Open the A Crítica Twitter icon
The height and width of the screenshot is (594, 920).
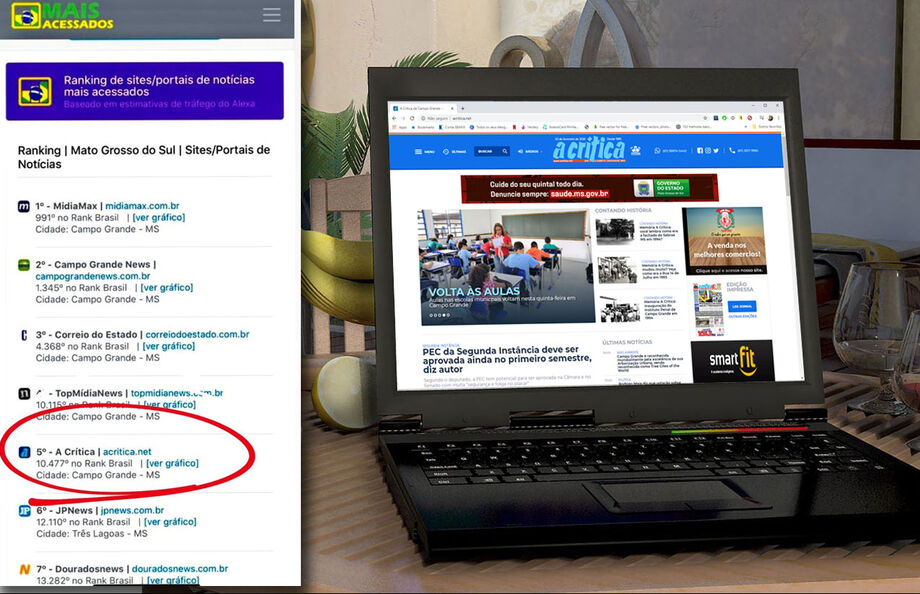(x=716, y=151)
